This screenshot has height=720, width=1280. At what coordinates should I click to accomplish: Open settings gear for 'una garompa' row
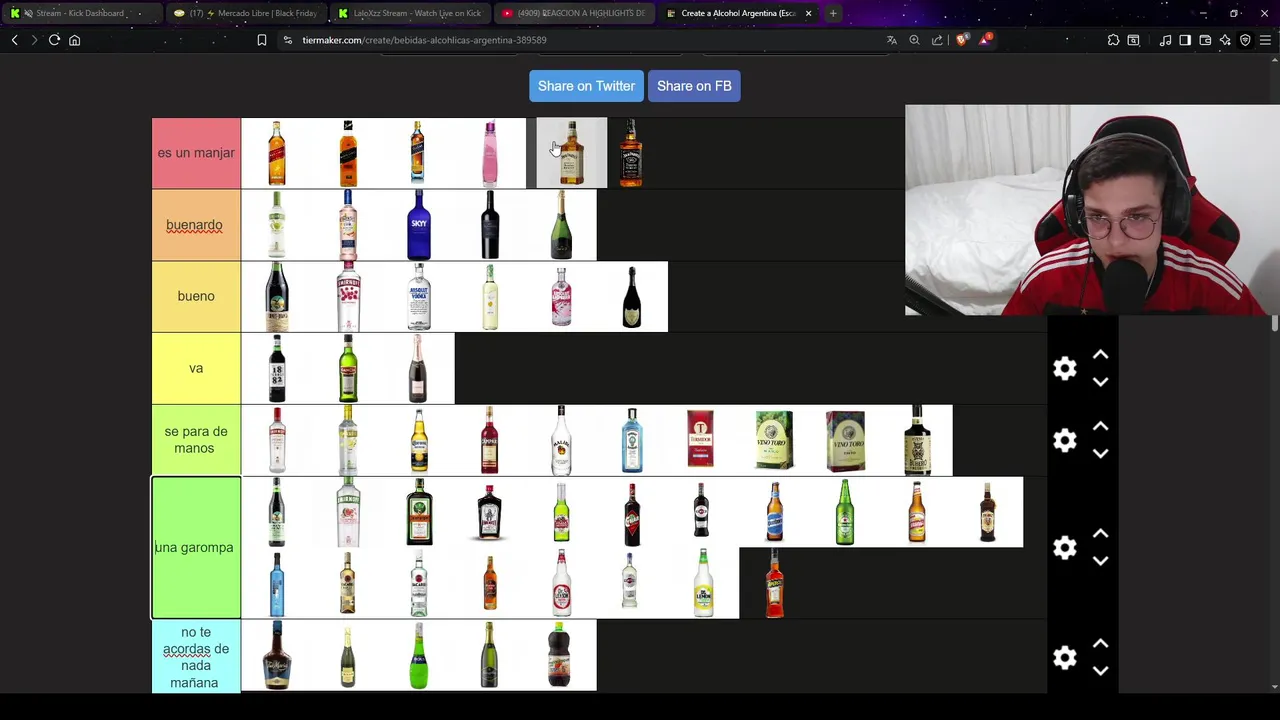coord(1065,547)
